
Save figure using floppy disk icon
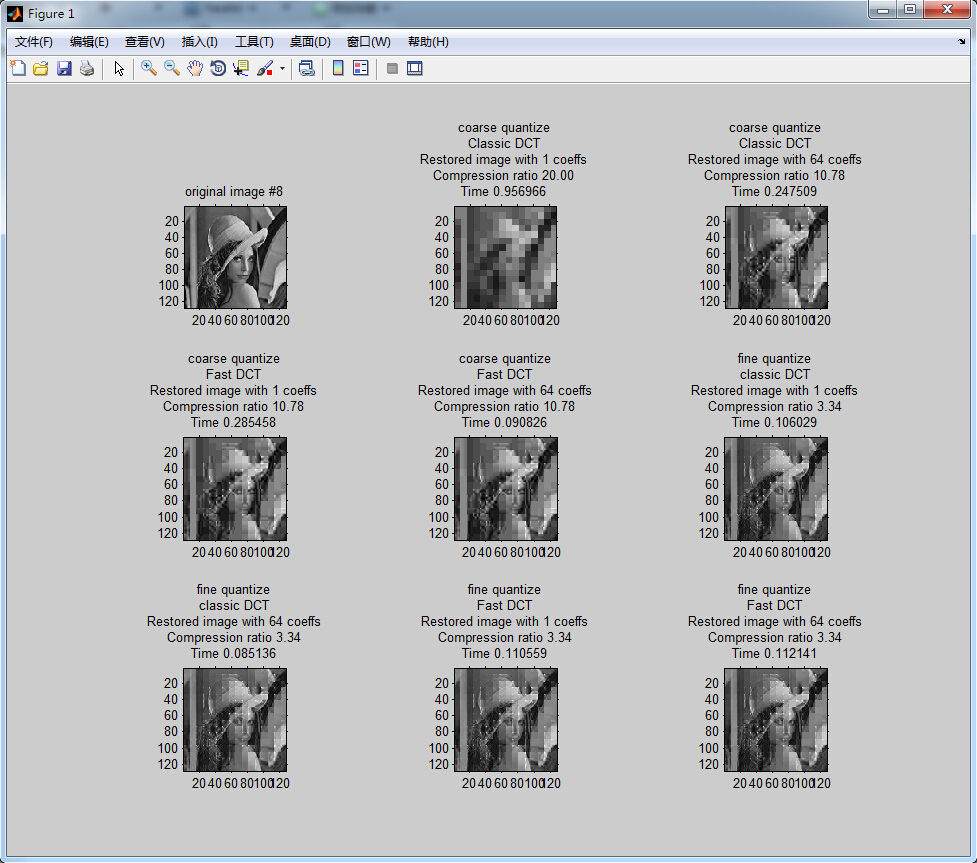tap(64, 69)
